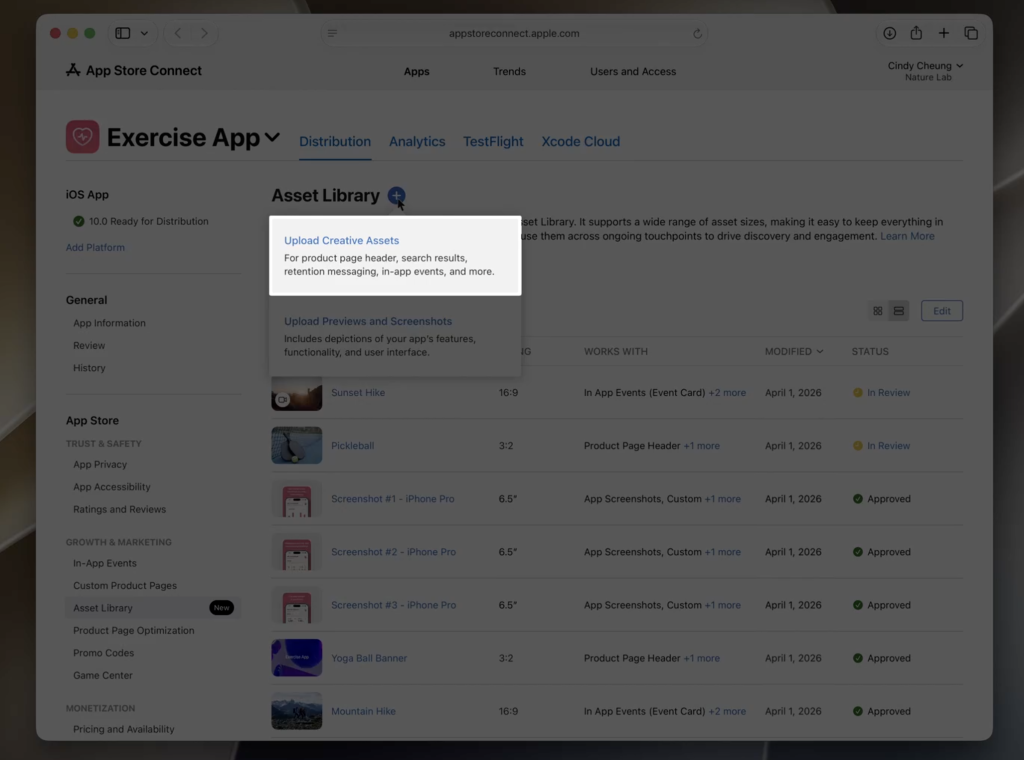Open the Yoga Ball Banner link
This screenshot has height=760, width=1024.
(369, 658)
